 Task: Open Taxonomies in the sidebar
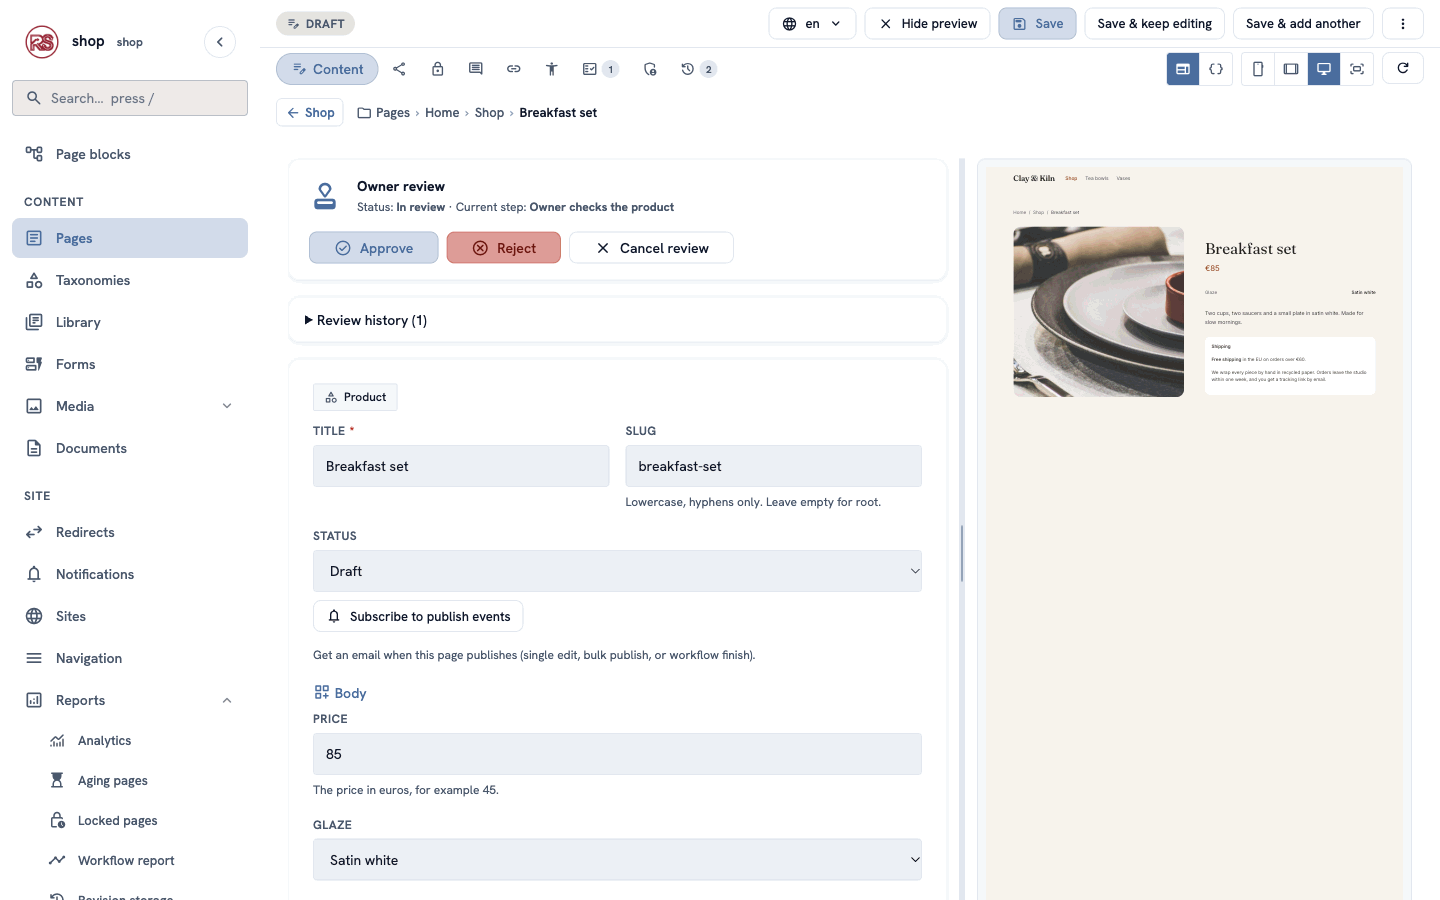(130, 280)
